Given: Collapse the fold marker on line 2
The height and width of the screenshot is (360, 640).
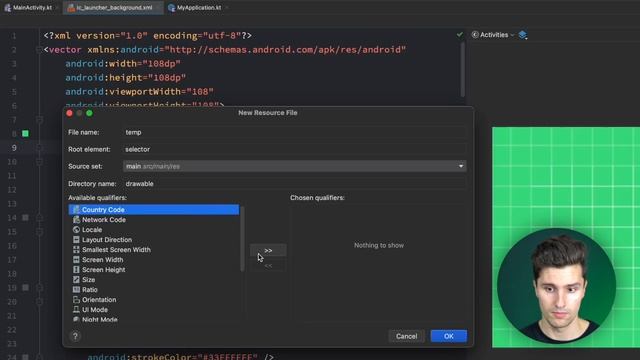Looking at the screenshot, I should (39, 50).
